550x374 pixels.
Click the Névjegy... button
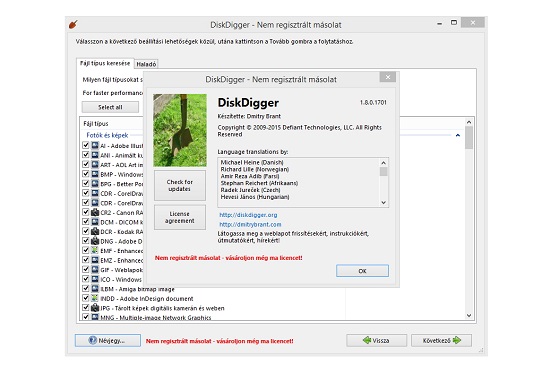coord(108,340)
